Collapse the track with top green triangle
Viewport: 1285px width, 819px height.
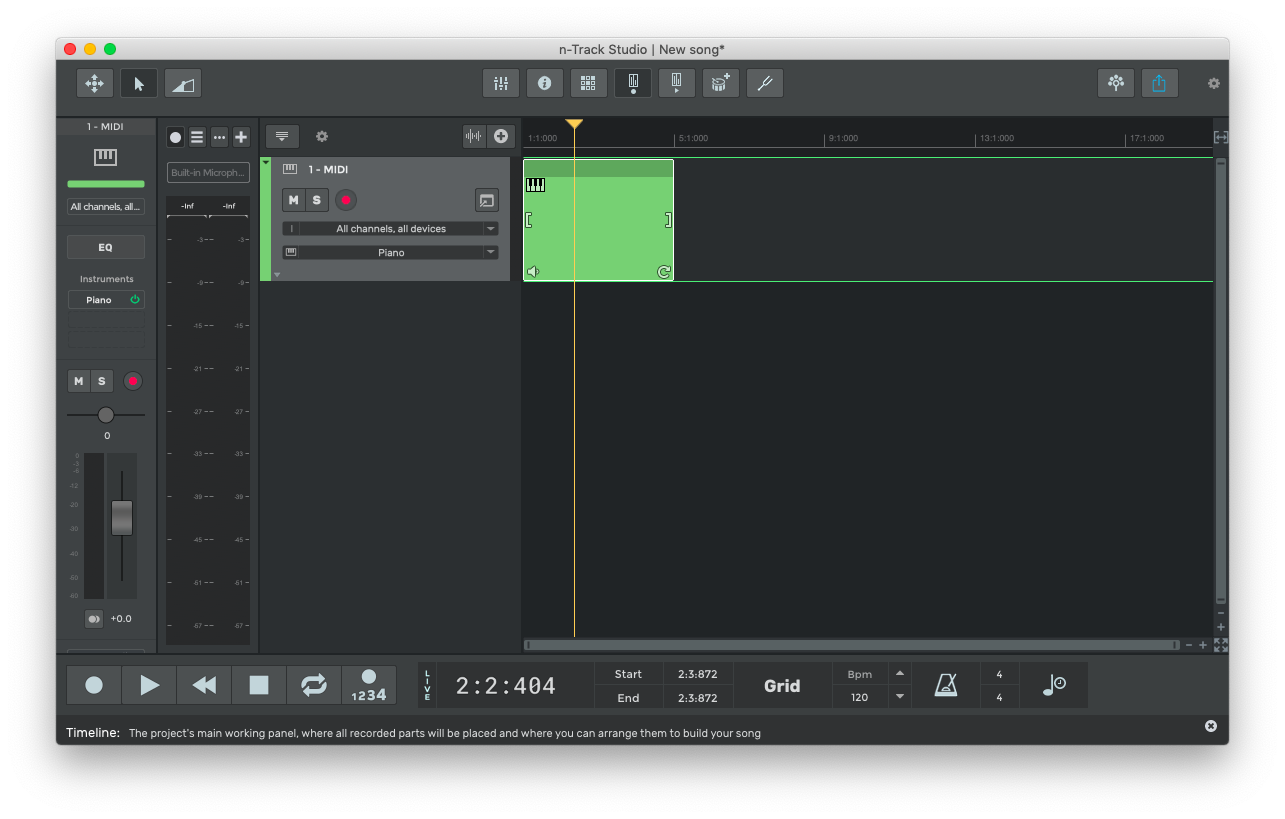(x=266, y=161)
